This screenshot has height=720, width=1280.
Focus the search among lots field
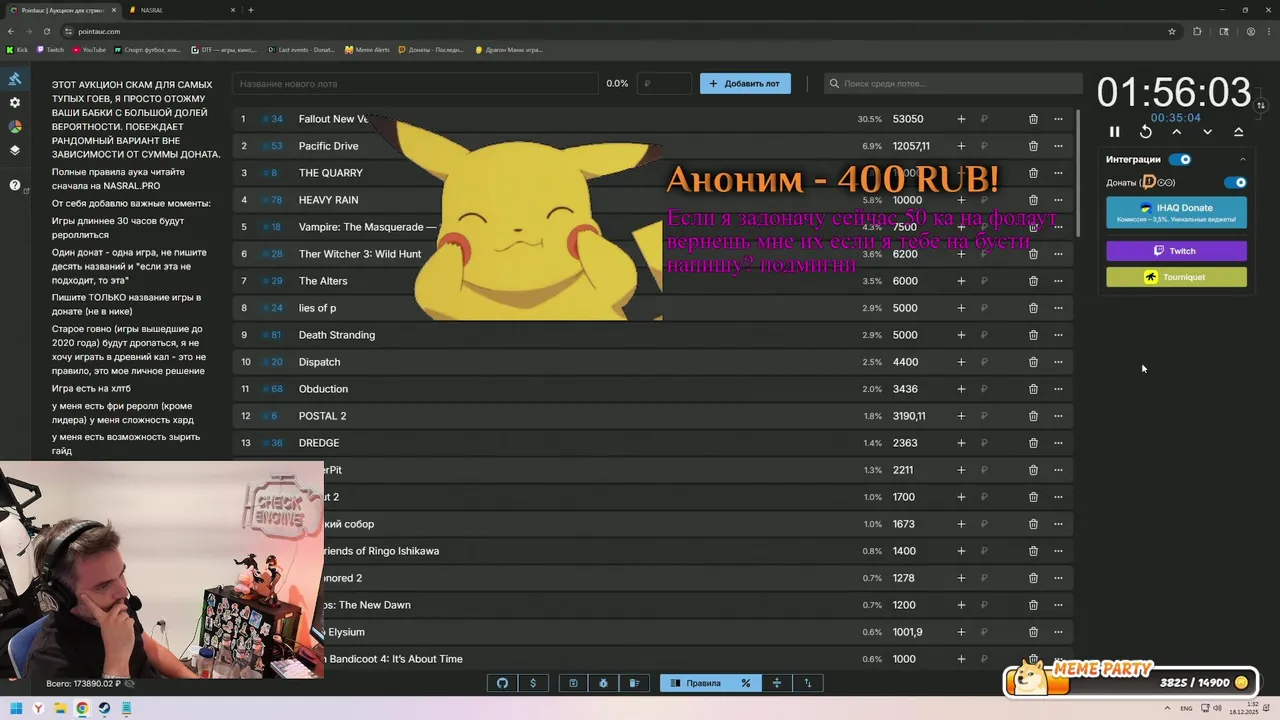pyautogui.click(x=953, y=84)
